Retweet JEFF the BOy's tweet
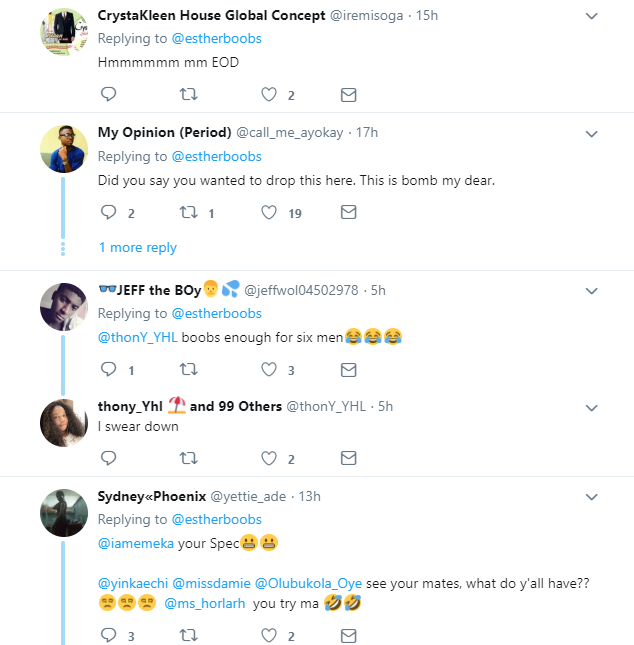 click(187, 370)
